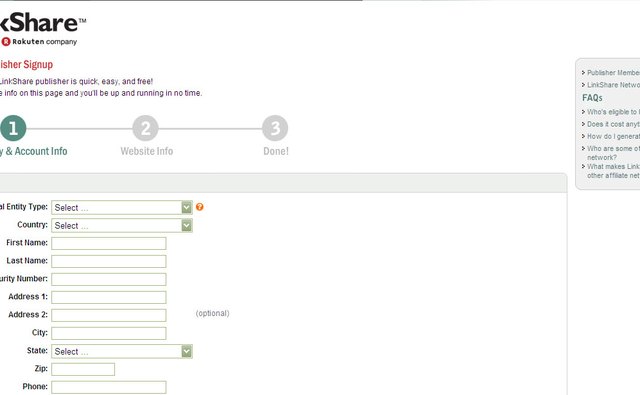Click into the Zip field
This screenshot has width=640, height=395.
83,369
